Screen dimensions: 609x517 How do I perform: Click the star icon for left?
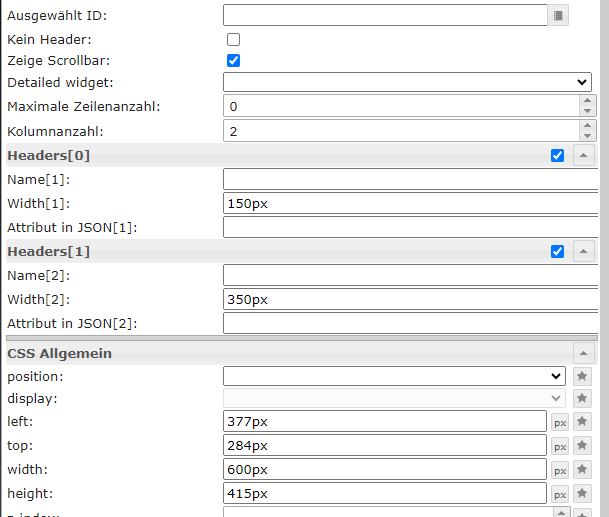[583, 422]
